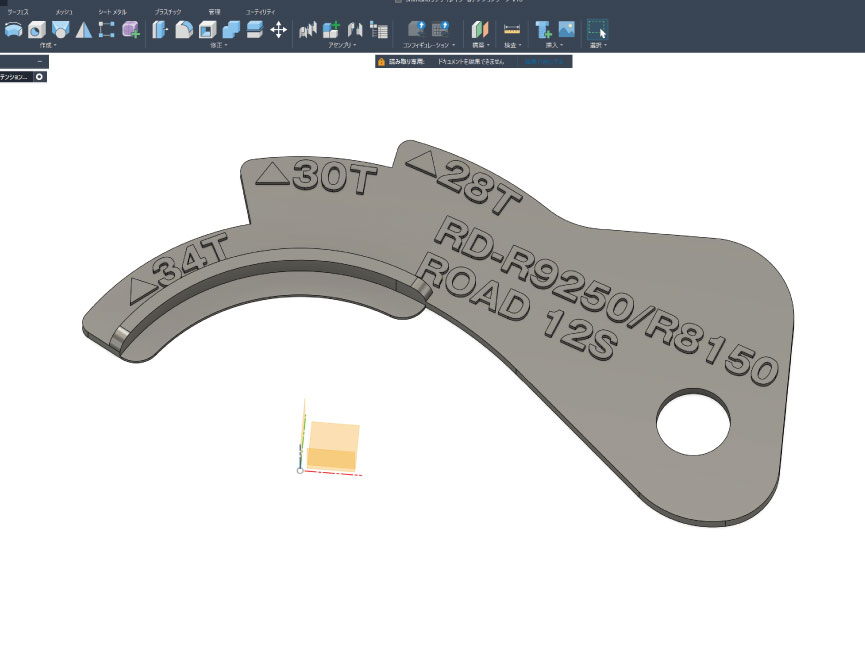Viewport: 865px width, 649px height.
Task: Collapse the browser panel with the minus button
Action: 39,62
